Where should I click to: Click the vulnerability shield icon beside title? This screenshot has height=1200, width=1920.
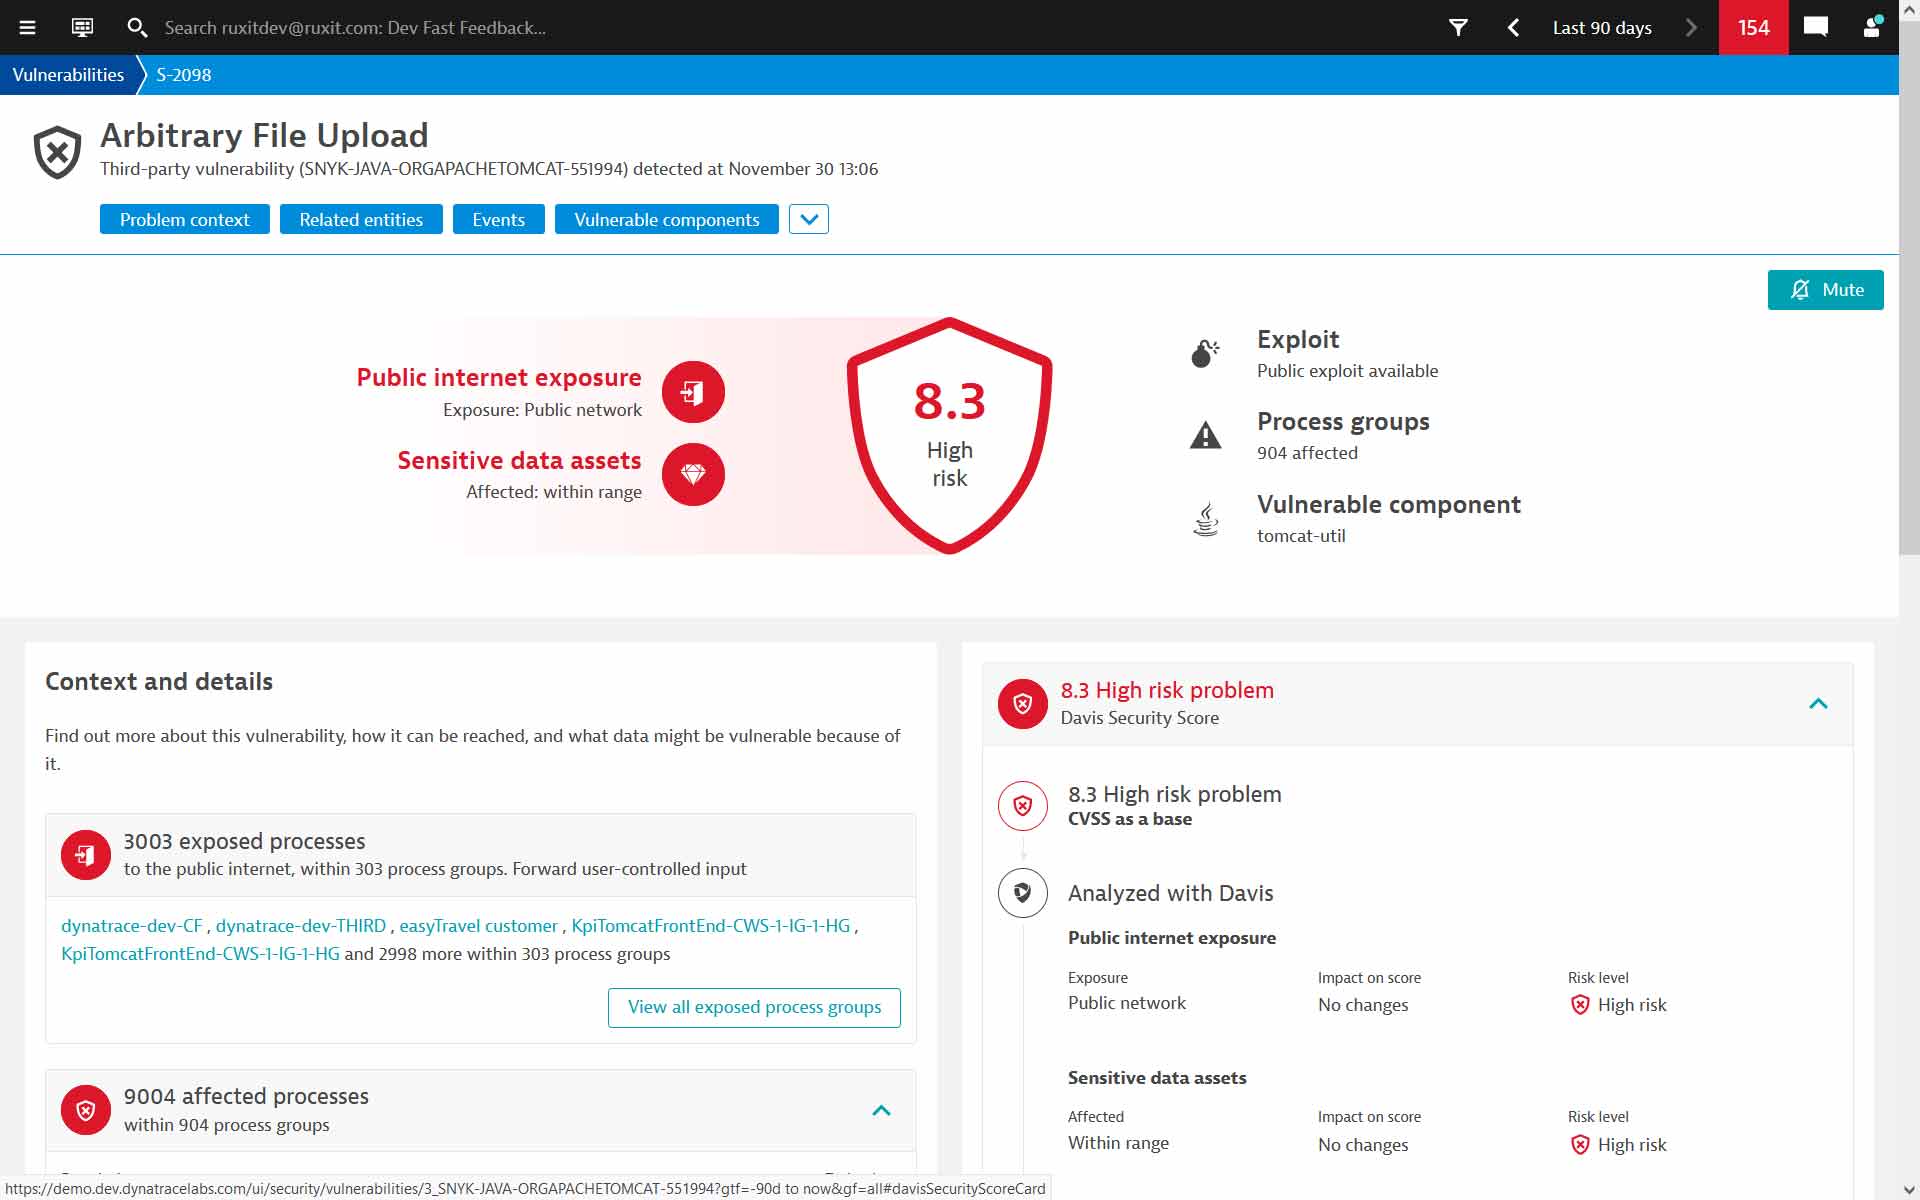57,152
